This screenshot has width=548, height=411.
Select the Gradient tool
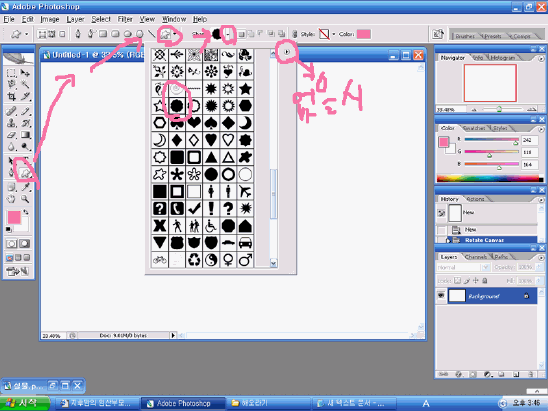click(25, 135)
